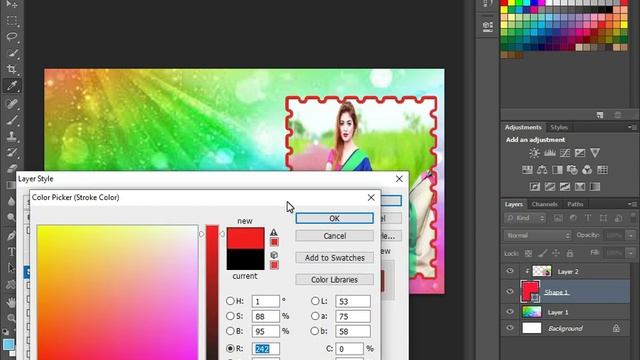The width and height of the screenshot is (640, 360).
Task: Open the Opacity slider arrow
Action: click(x=631, y=236)
